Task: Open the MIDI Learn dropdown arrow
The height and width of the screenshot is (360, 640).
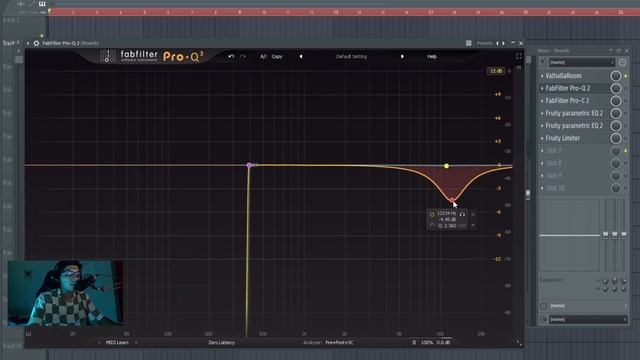Action: coord(136,342)
